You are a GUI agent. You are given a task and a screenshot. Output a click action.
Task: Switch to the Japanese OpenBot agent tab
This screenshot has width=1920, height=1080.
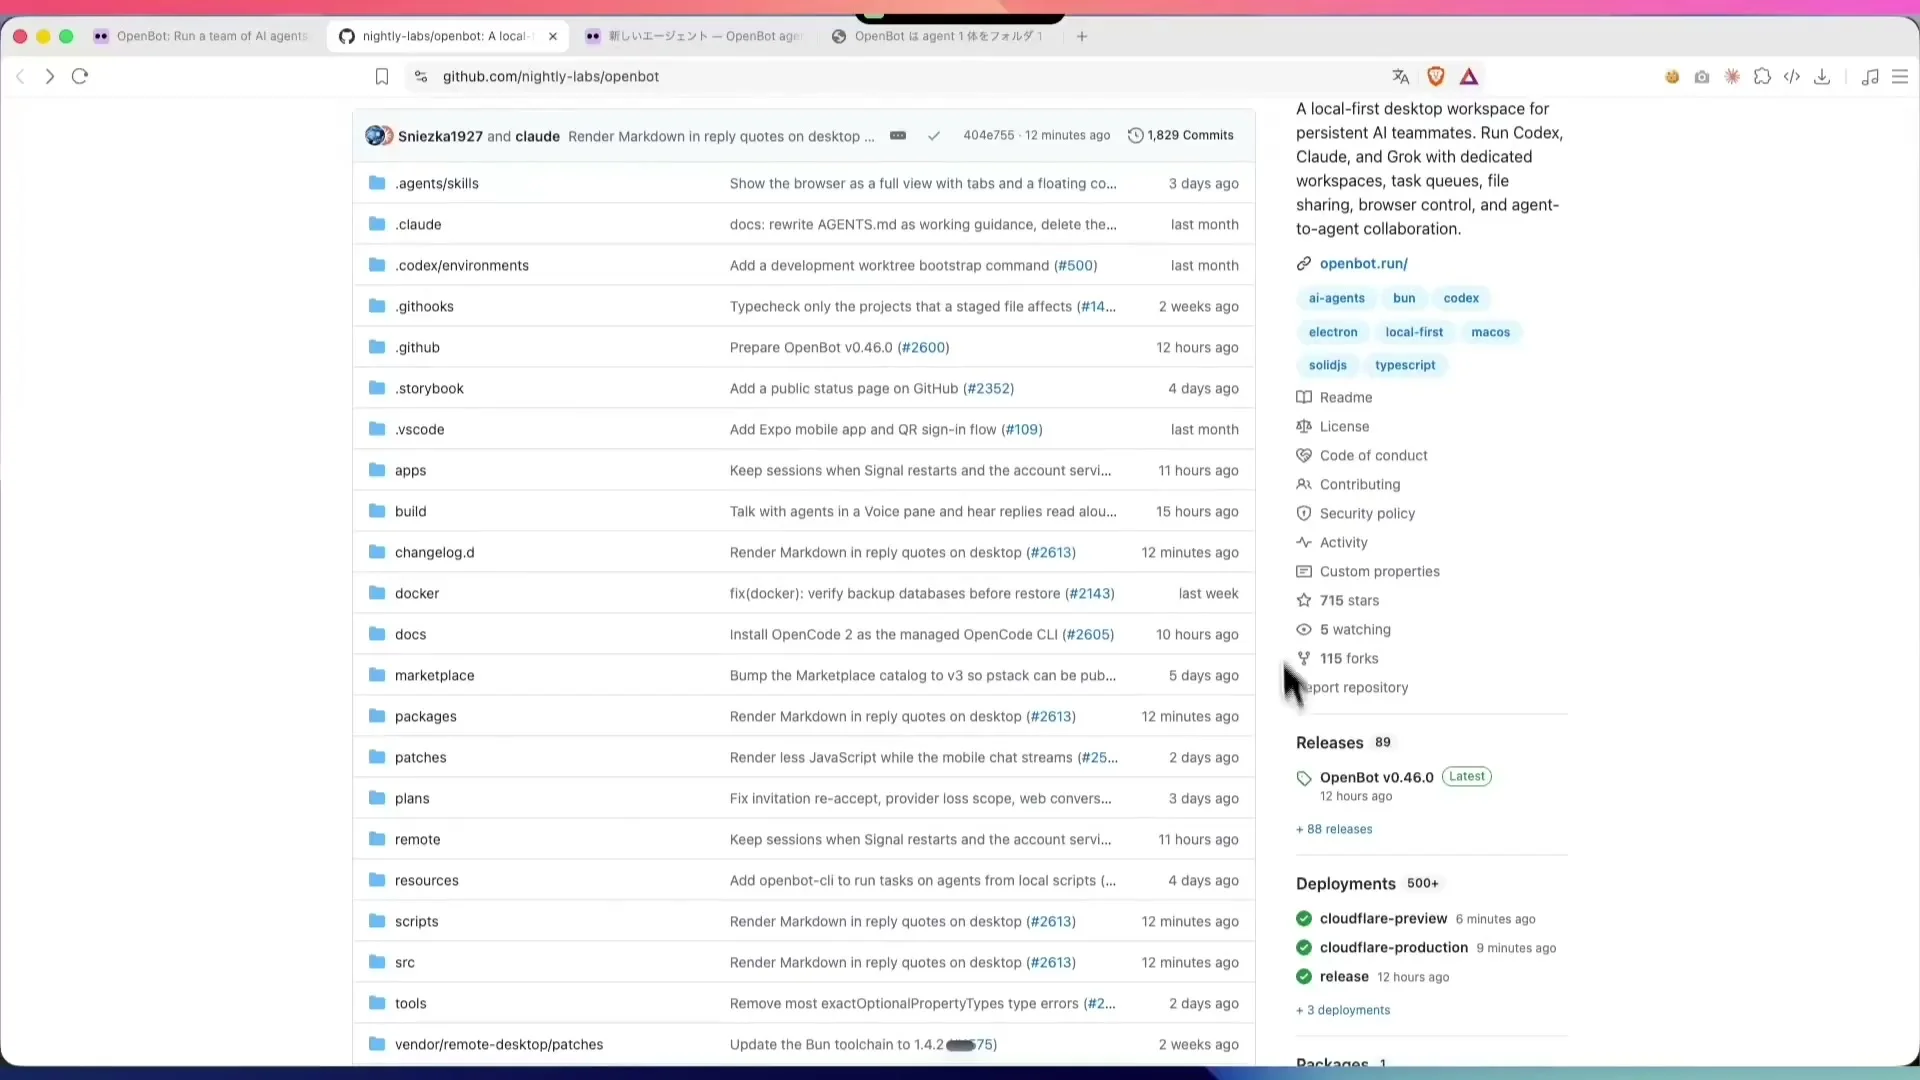(x=694, y=36)
